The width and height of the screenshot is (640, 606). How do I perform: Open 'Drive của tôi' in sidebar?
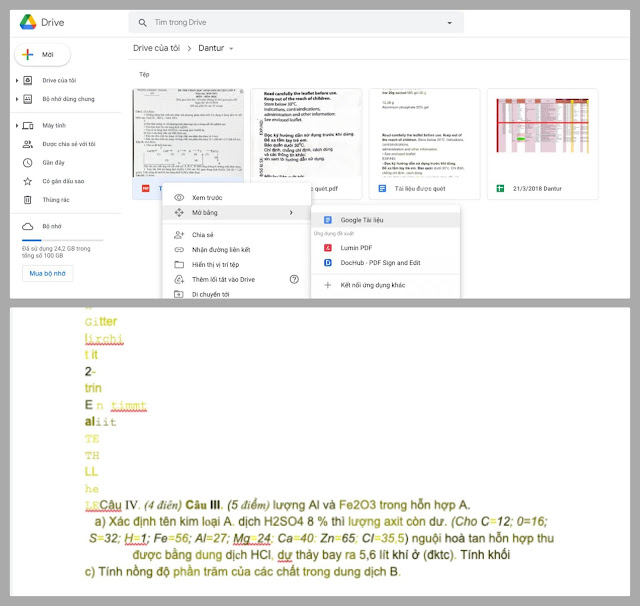pyautogui.click(x=59, y=80)
